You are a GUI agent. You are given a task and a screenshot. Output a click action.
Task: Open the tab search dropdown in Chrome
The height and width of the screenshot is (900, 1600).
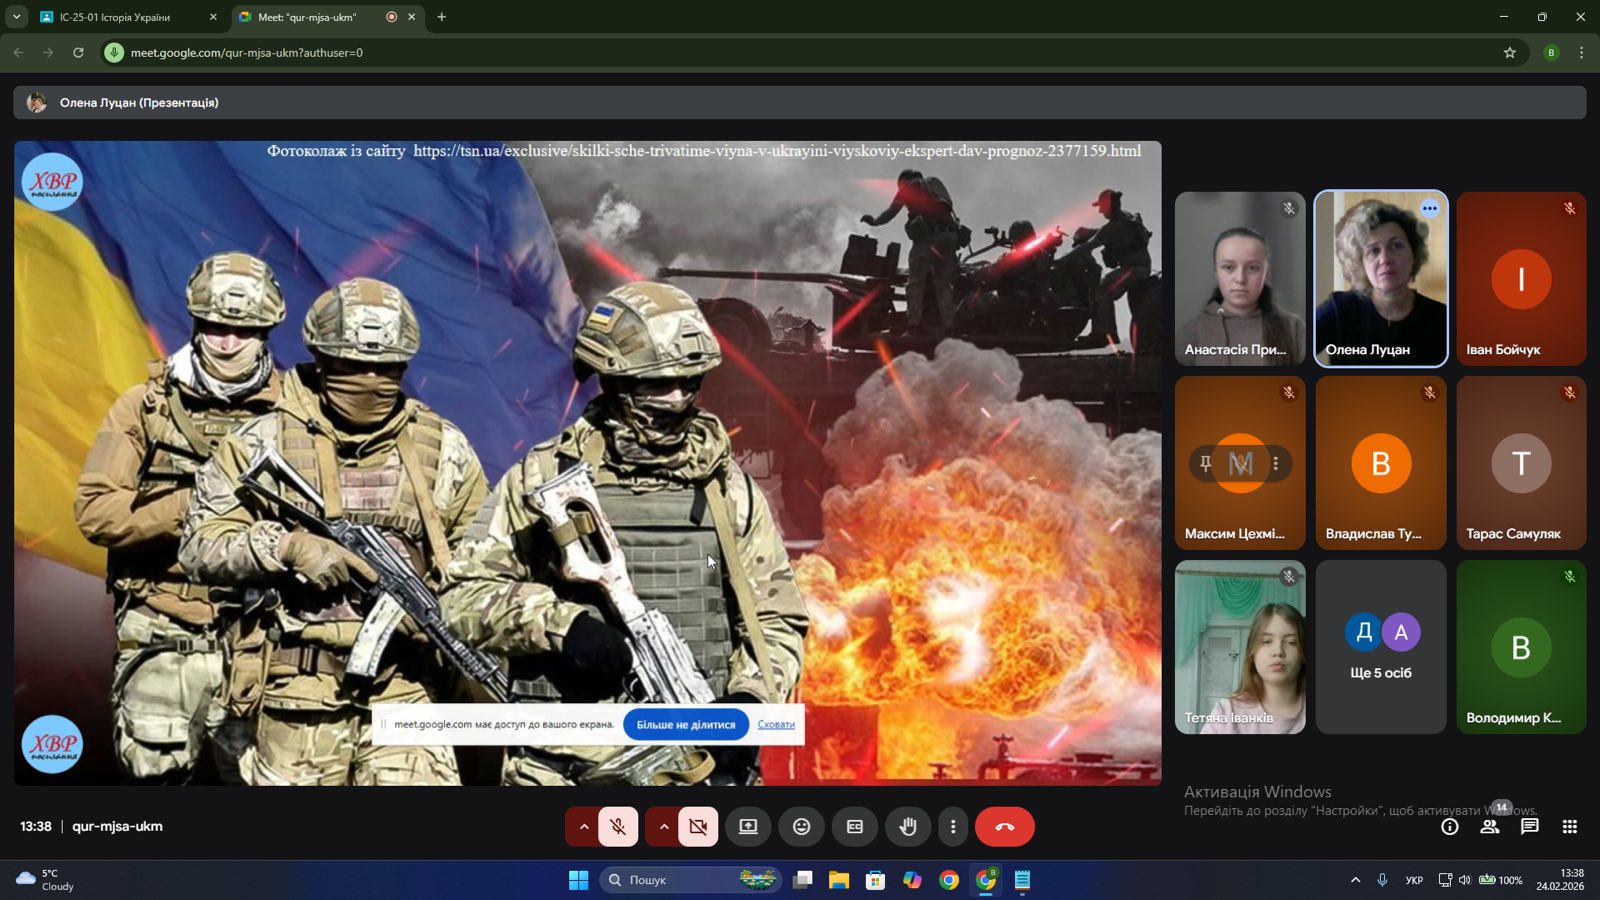click(16, 17)
